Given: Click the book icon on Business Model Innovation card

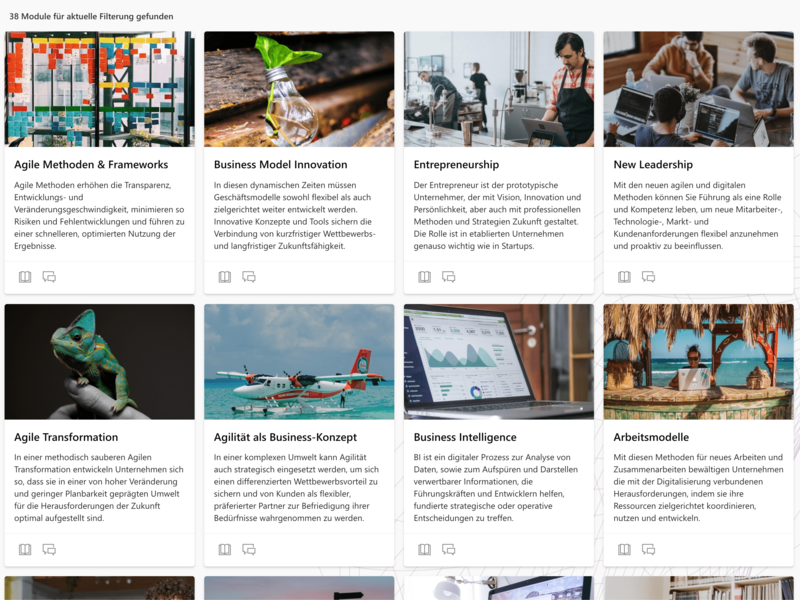Looking at the screenshot, I should point(224,277).
